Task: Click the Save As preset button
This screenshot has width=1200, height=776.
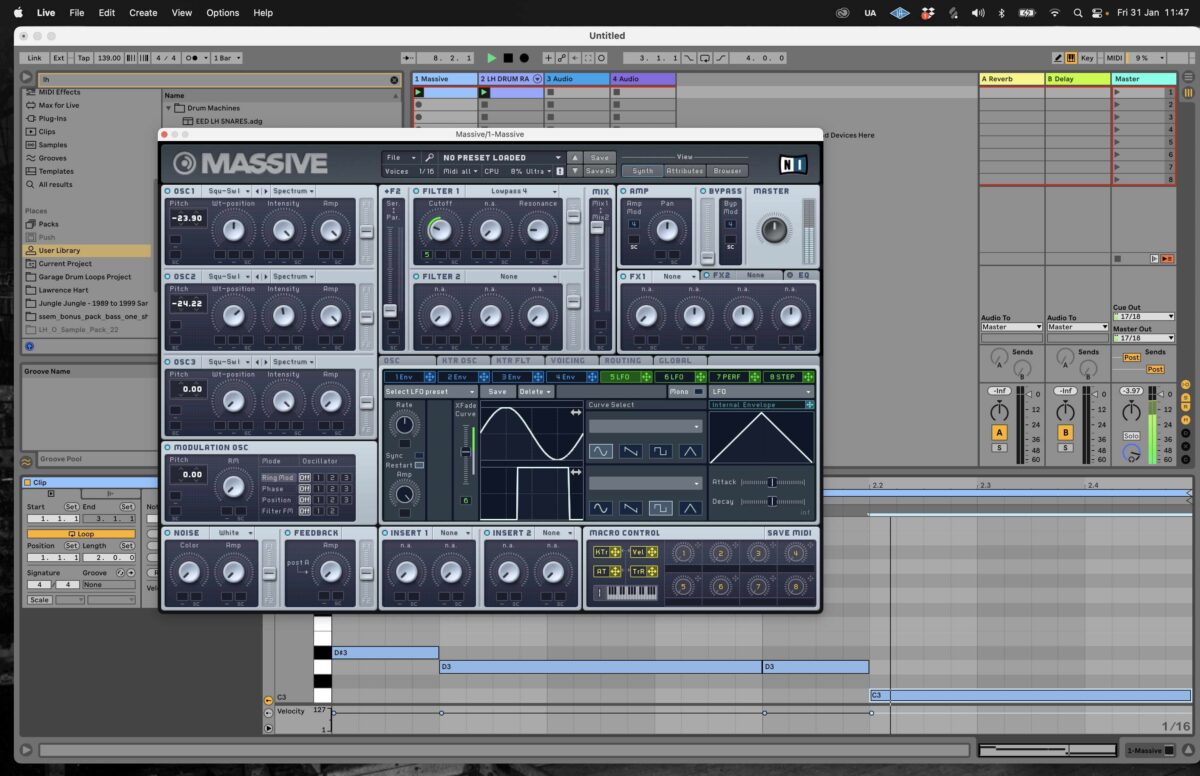Action: click(x=599, y=171)
